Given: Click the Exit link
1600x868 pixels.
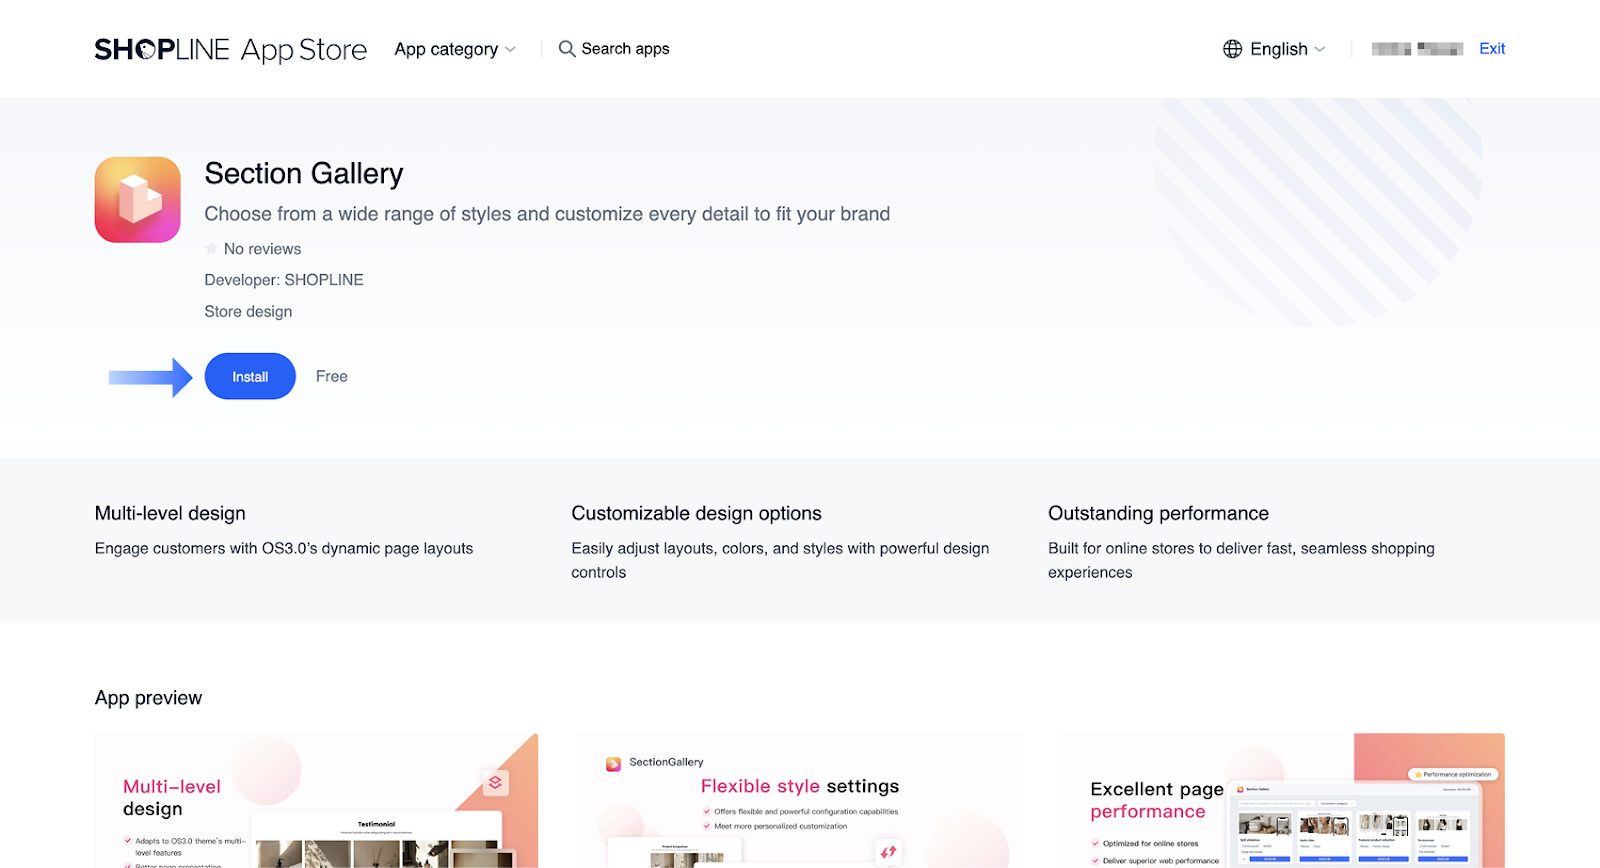Looking at the screenshot, I should [1492, 49].
